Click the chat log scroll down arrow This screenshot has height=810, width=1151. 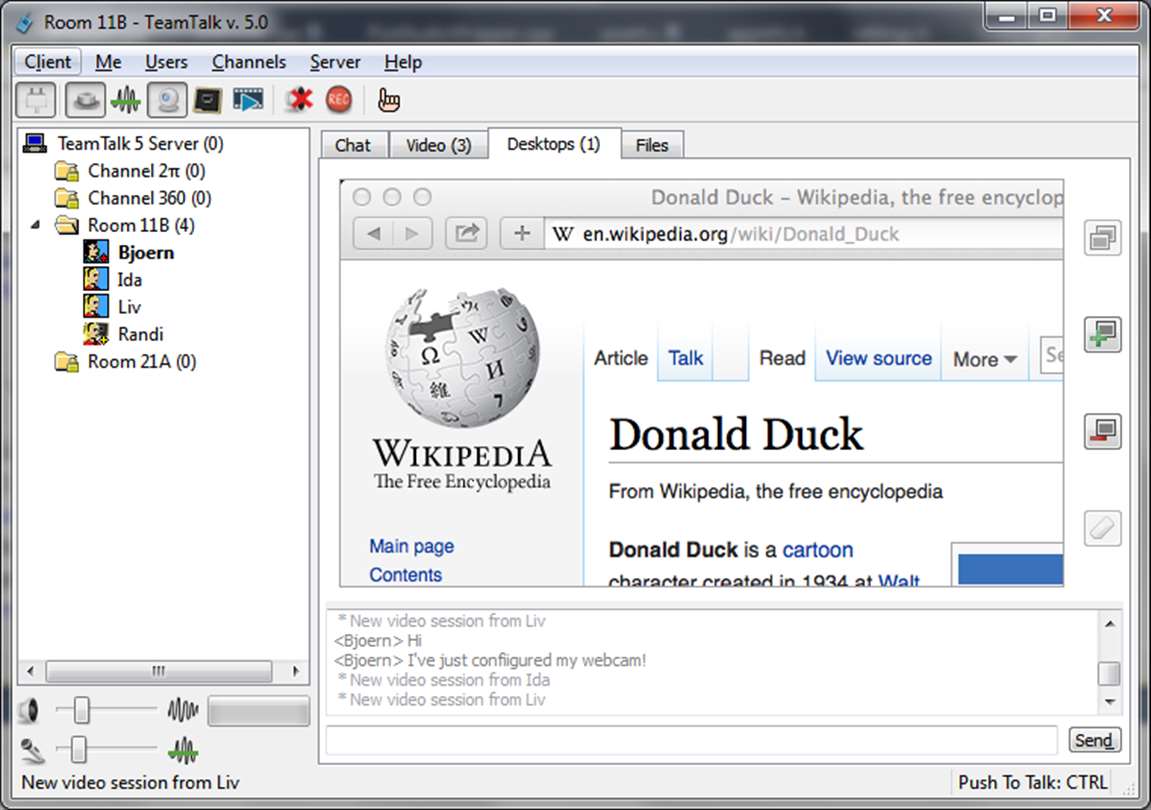[1109, 702]
